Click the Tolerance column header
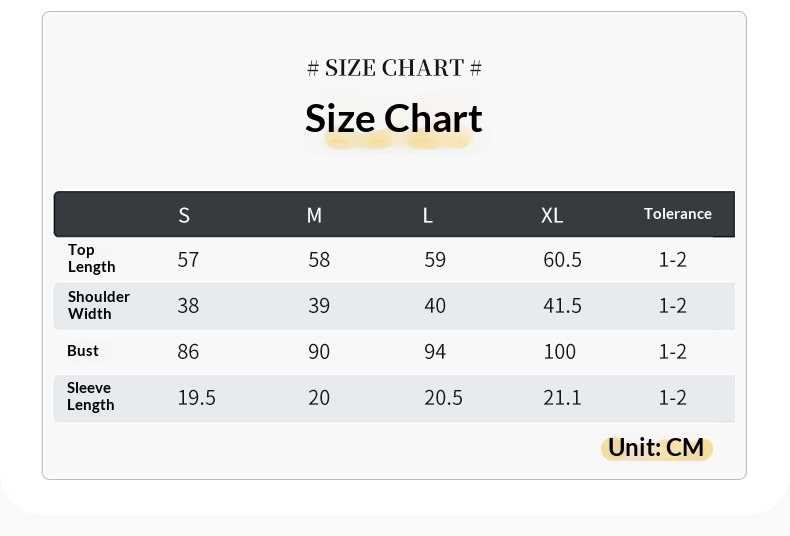790x536 pixels. coord(677,214)
